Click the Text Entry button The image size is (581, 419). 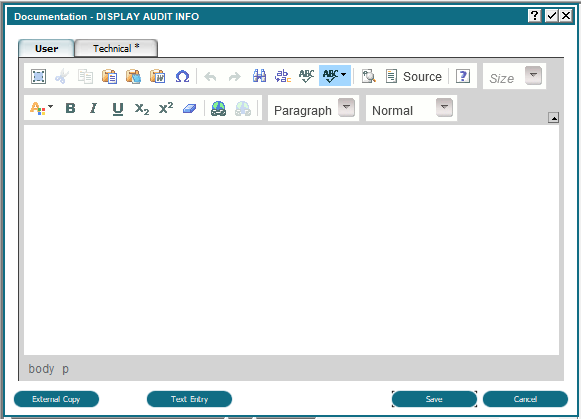pos(189,399)
